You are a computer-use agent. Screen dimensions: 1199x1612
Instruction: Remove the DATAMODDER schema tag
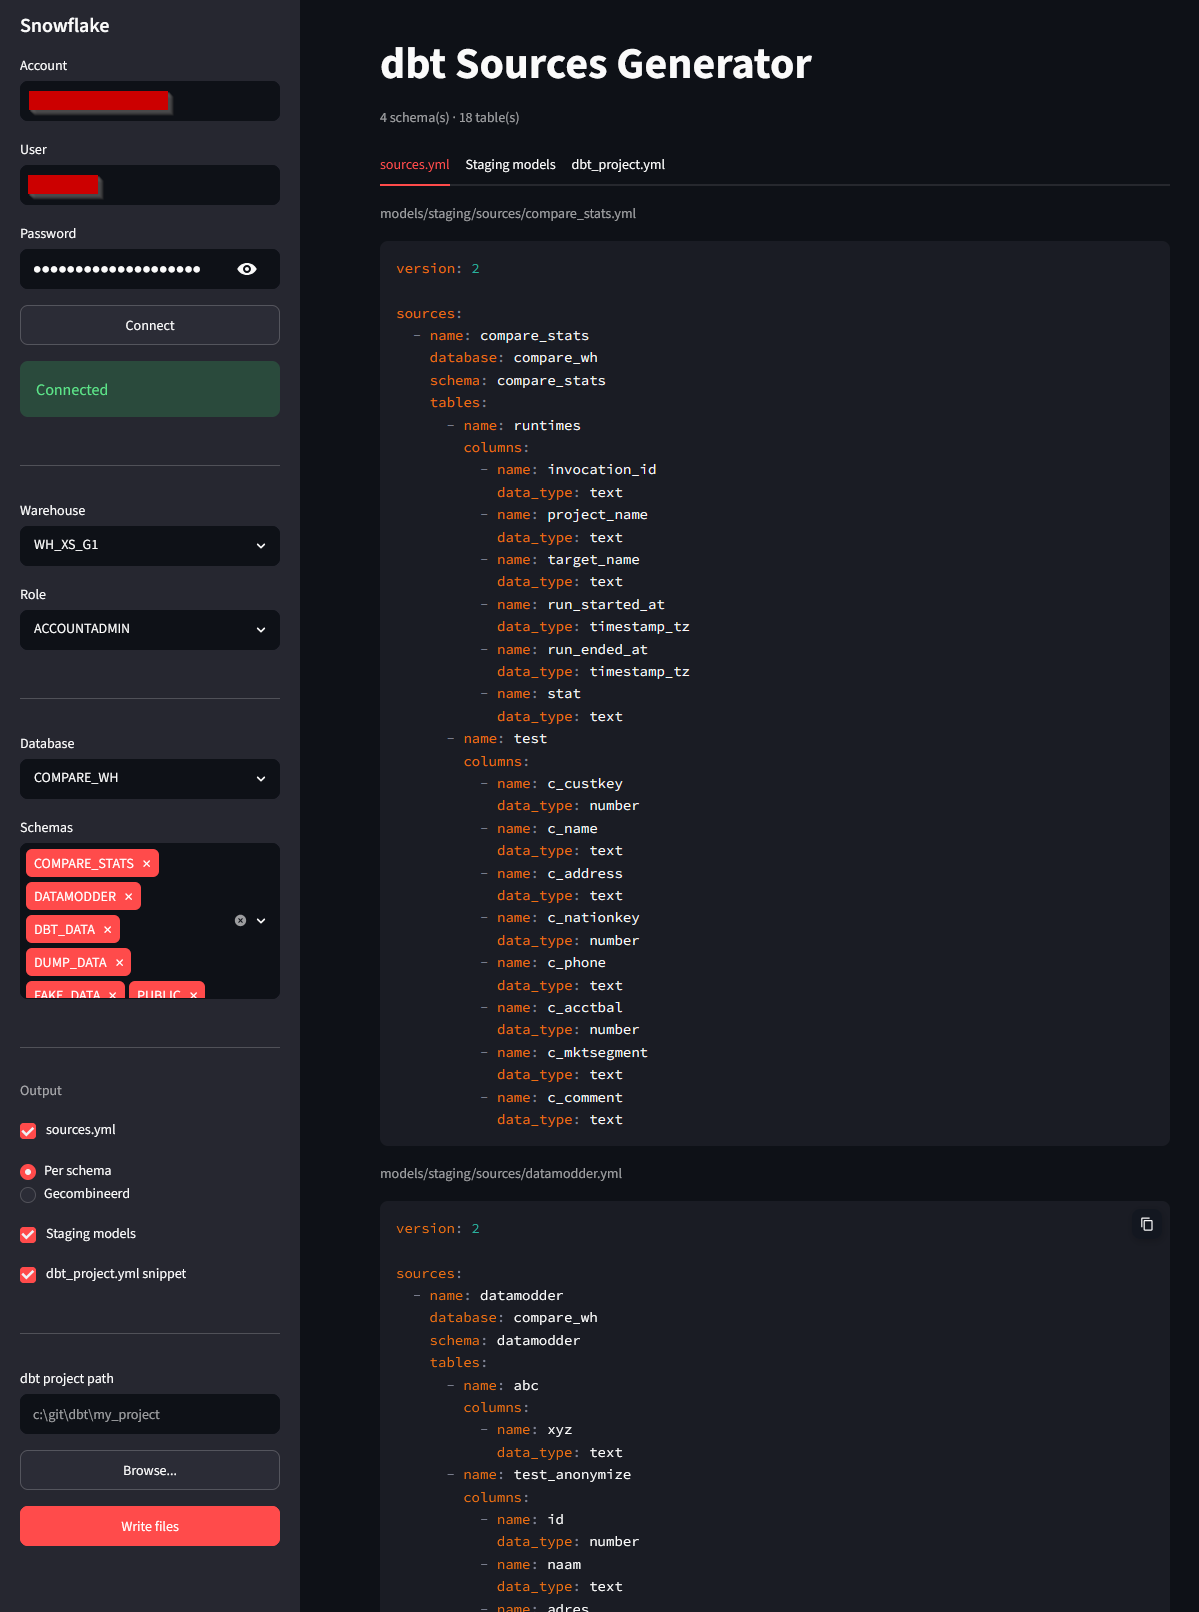[129, 897]
